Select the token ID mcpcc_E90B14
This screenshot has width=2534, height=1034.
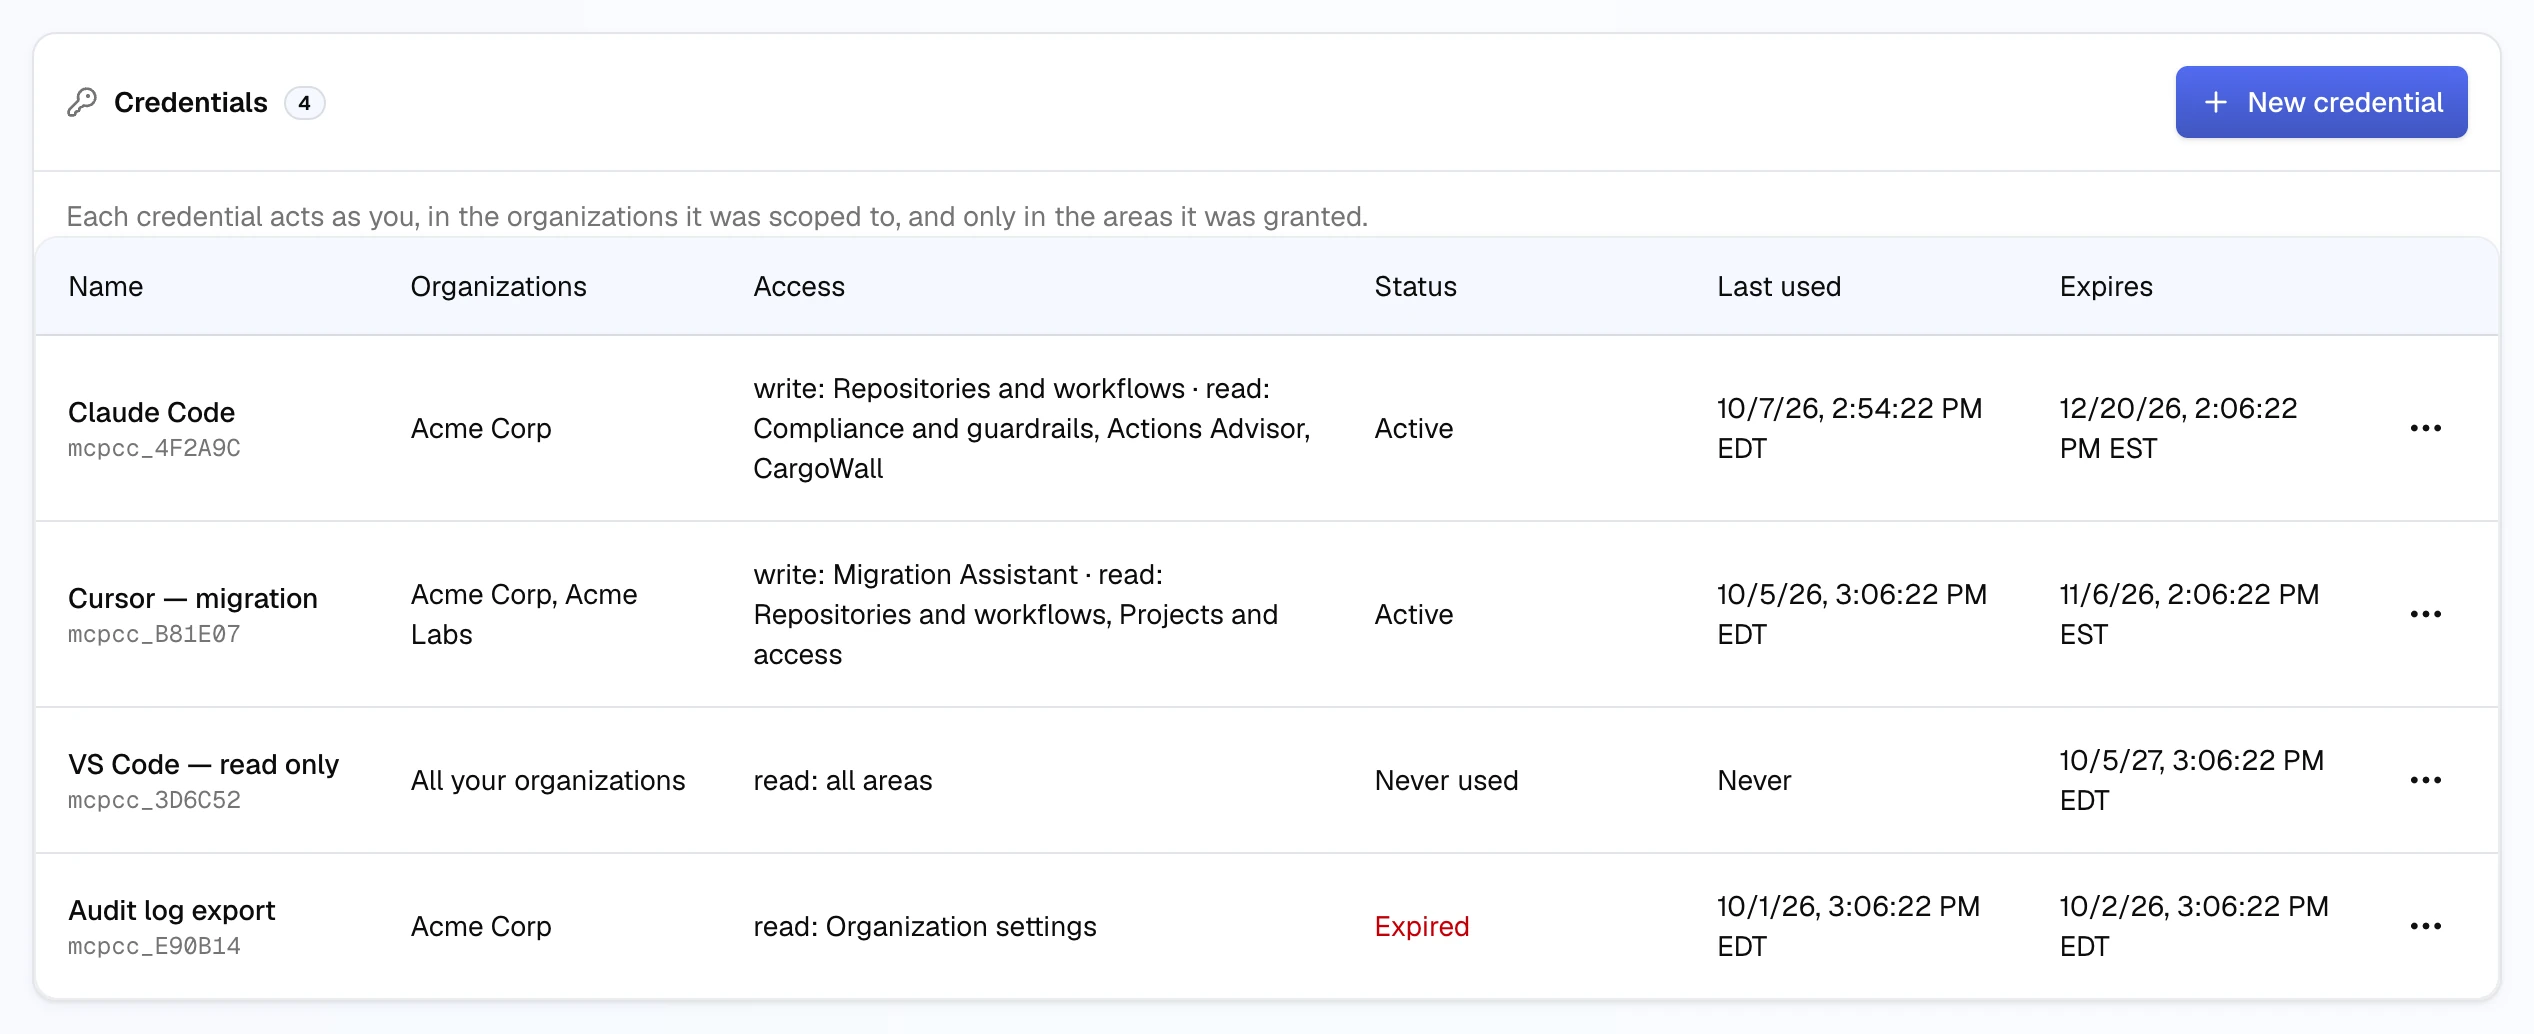(x=154, y=946)
